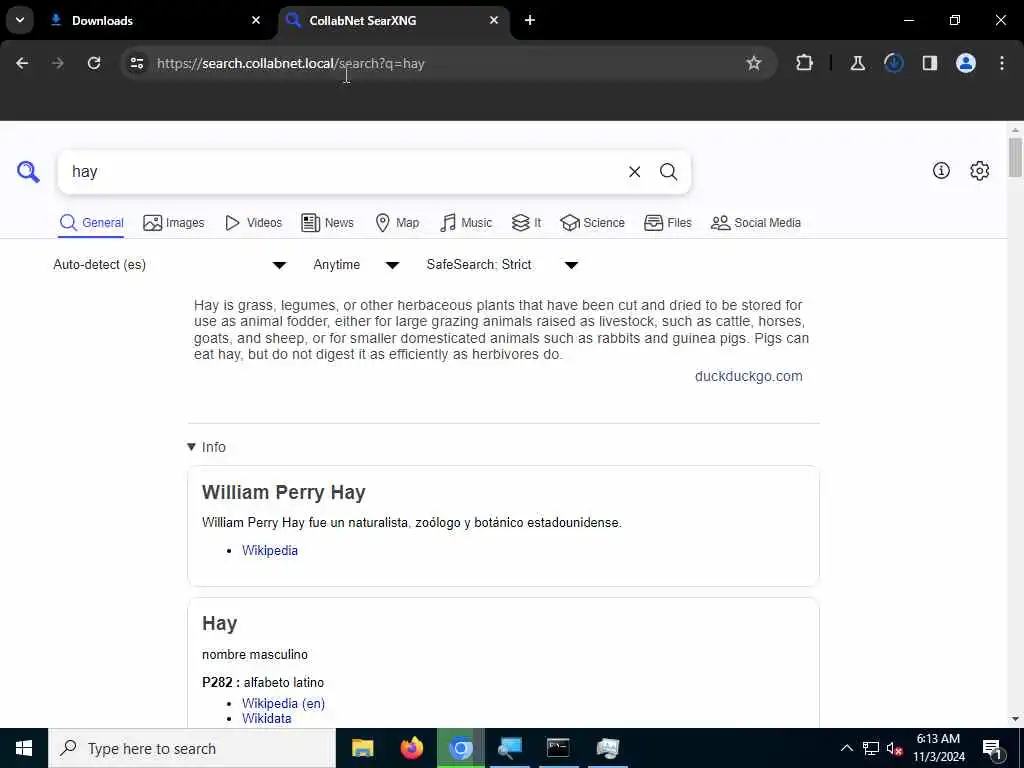
Task: Switch to the Science tab
Action: pos(592,223)
